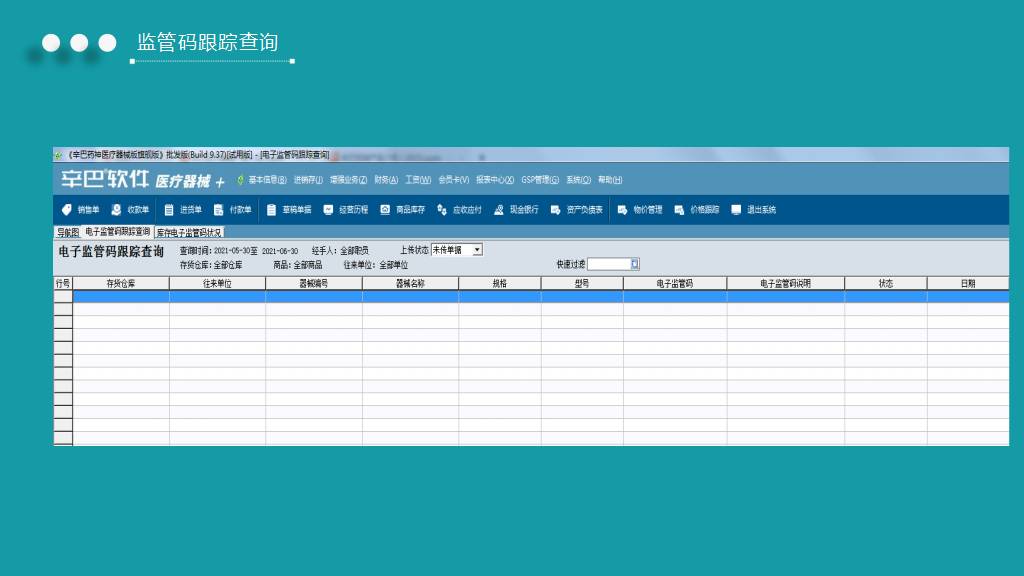Open the 收款单 receipt toolbar icon

point(116,210)
